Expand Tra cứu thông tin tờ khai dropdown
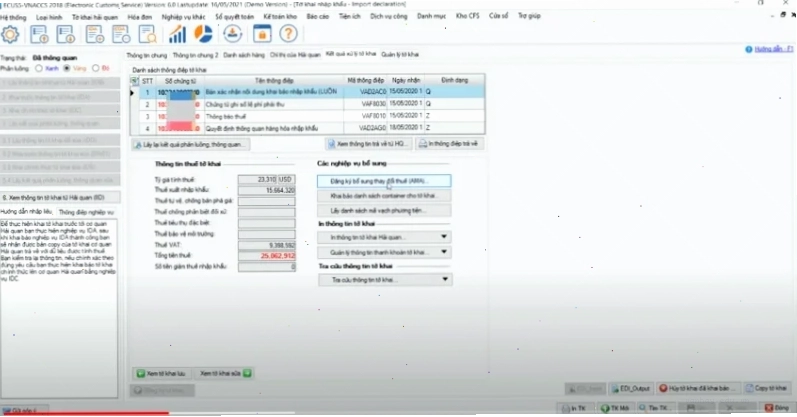Image resolution: width=797 pixels, height=417 pixels. pos(445,280)
